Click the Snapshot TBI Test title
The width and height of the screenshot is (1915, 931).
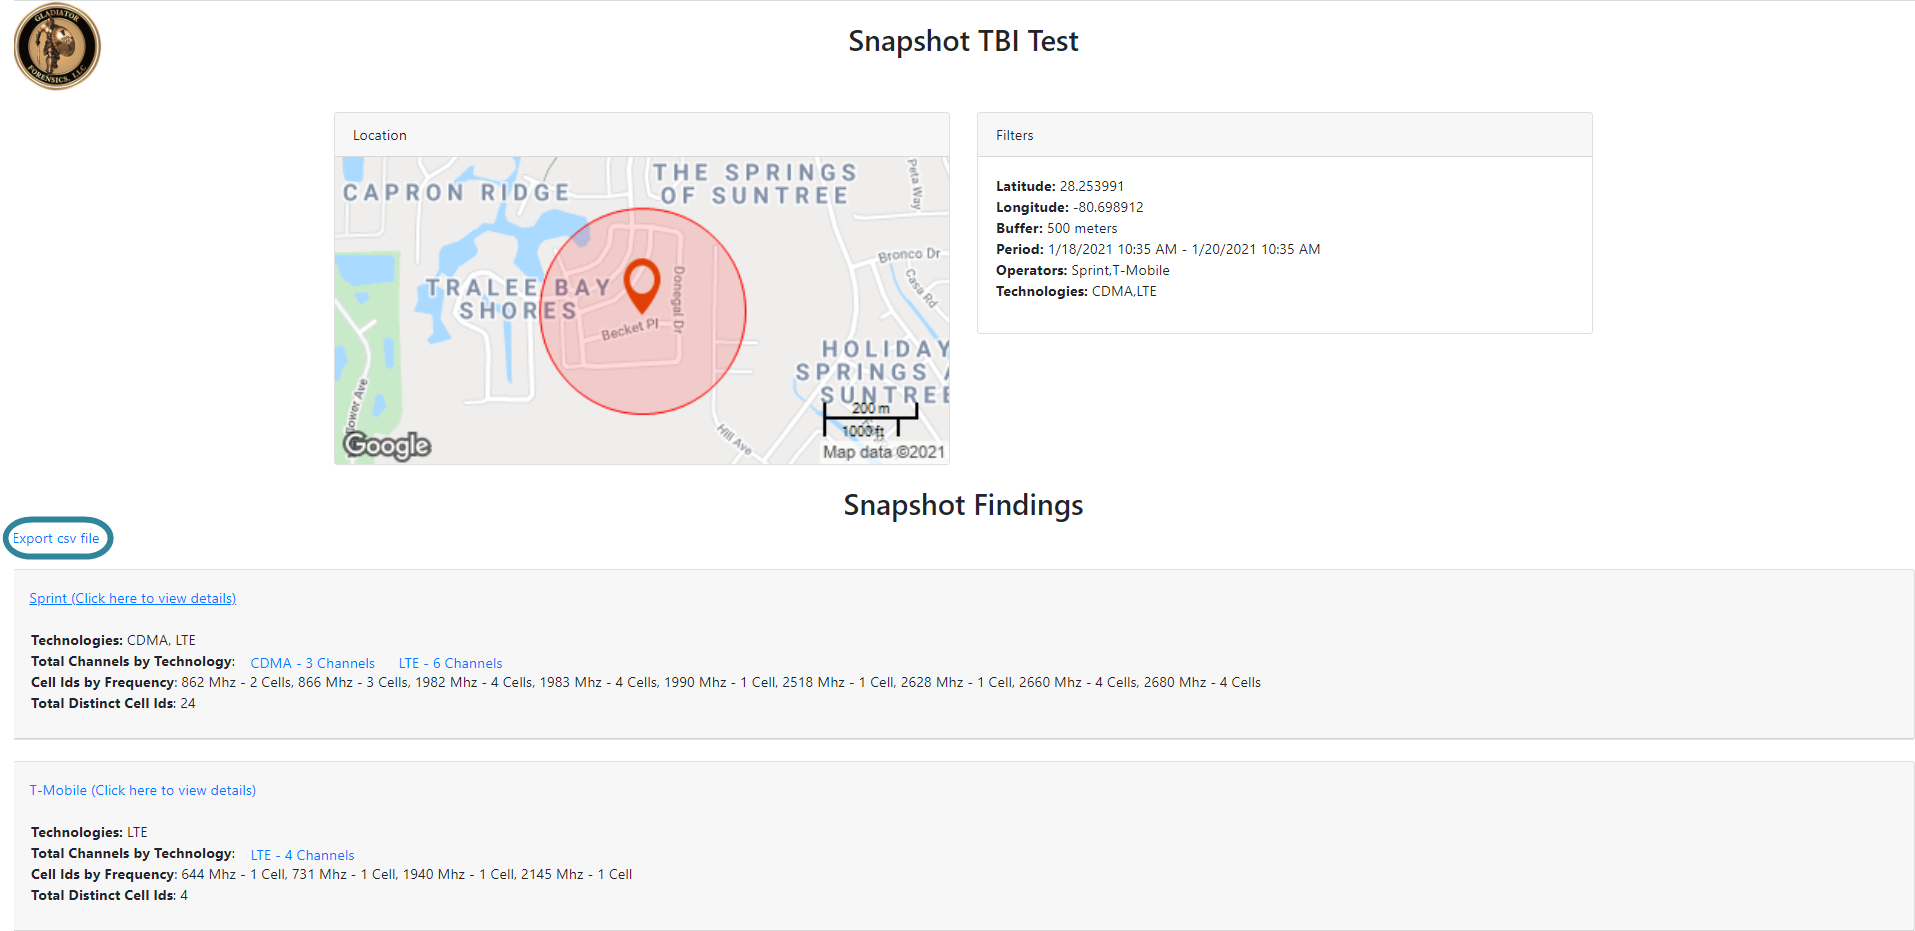(x=962, y=41)
